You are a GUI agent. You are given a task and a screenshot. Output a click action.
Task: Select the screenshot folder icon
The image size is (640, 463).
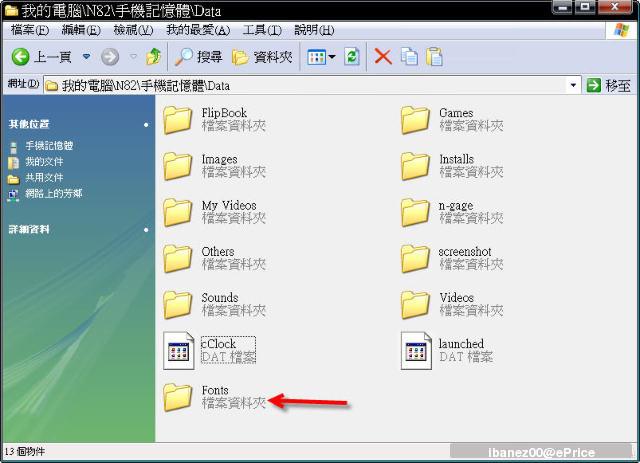(x=415, y=258)
